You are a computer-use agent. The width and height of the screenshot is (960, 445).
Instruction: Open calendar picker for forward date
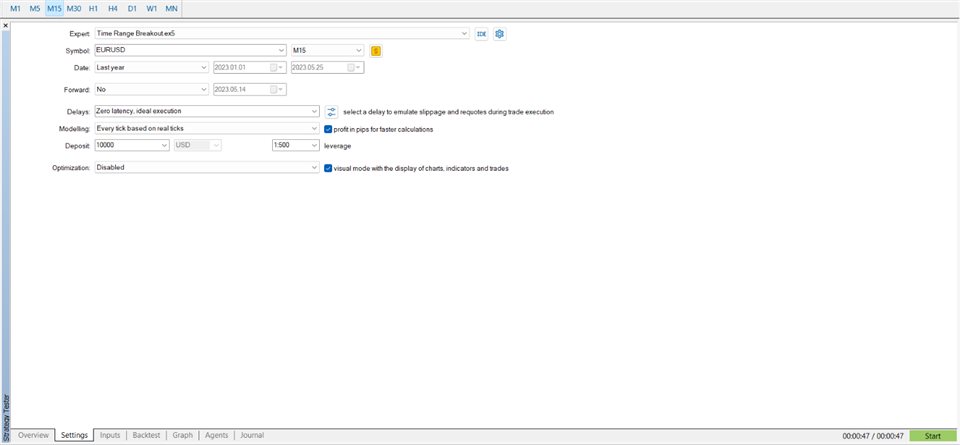pyautogui.click(x=277, y=89)
